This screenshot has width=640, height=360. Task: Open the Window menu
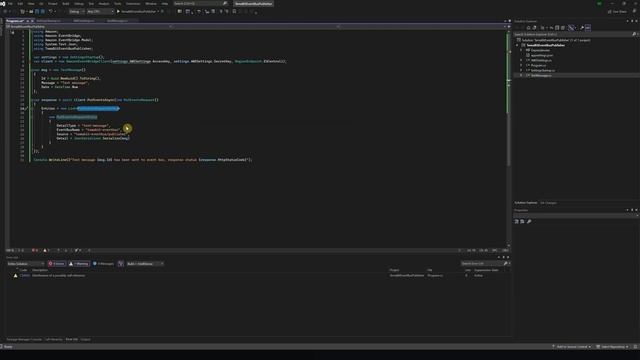point(151,3)
